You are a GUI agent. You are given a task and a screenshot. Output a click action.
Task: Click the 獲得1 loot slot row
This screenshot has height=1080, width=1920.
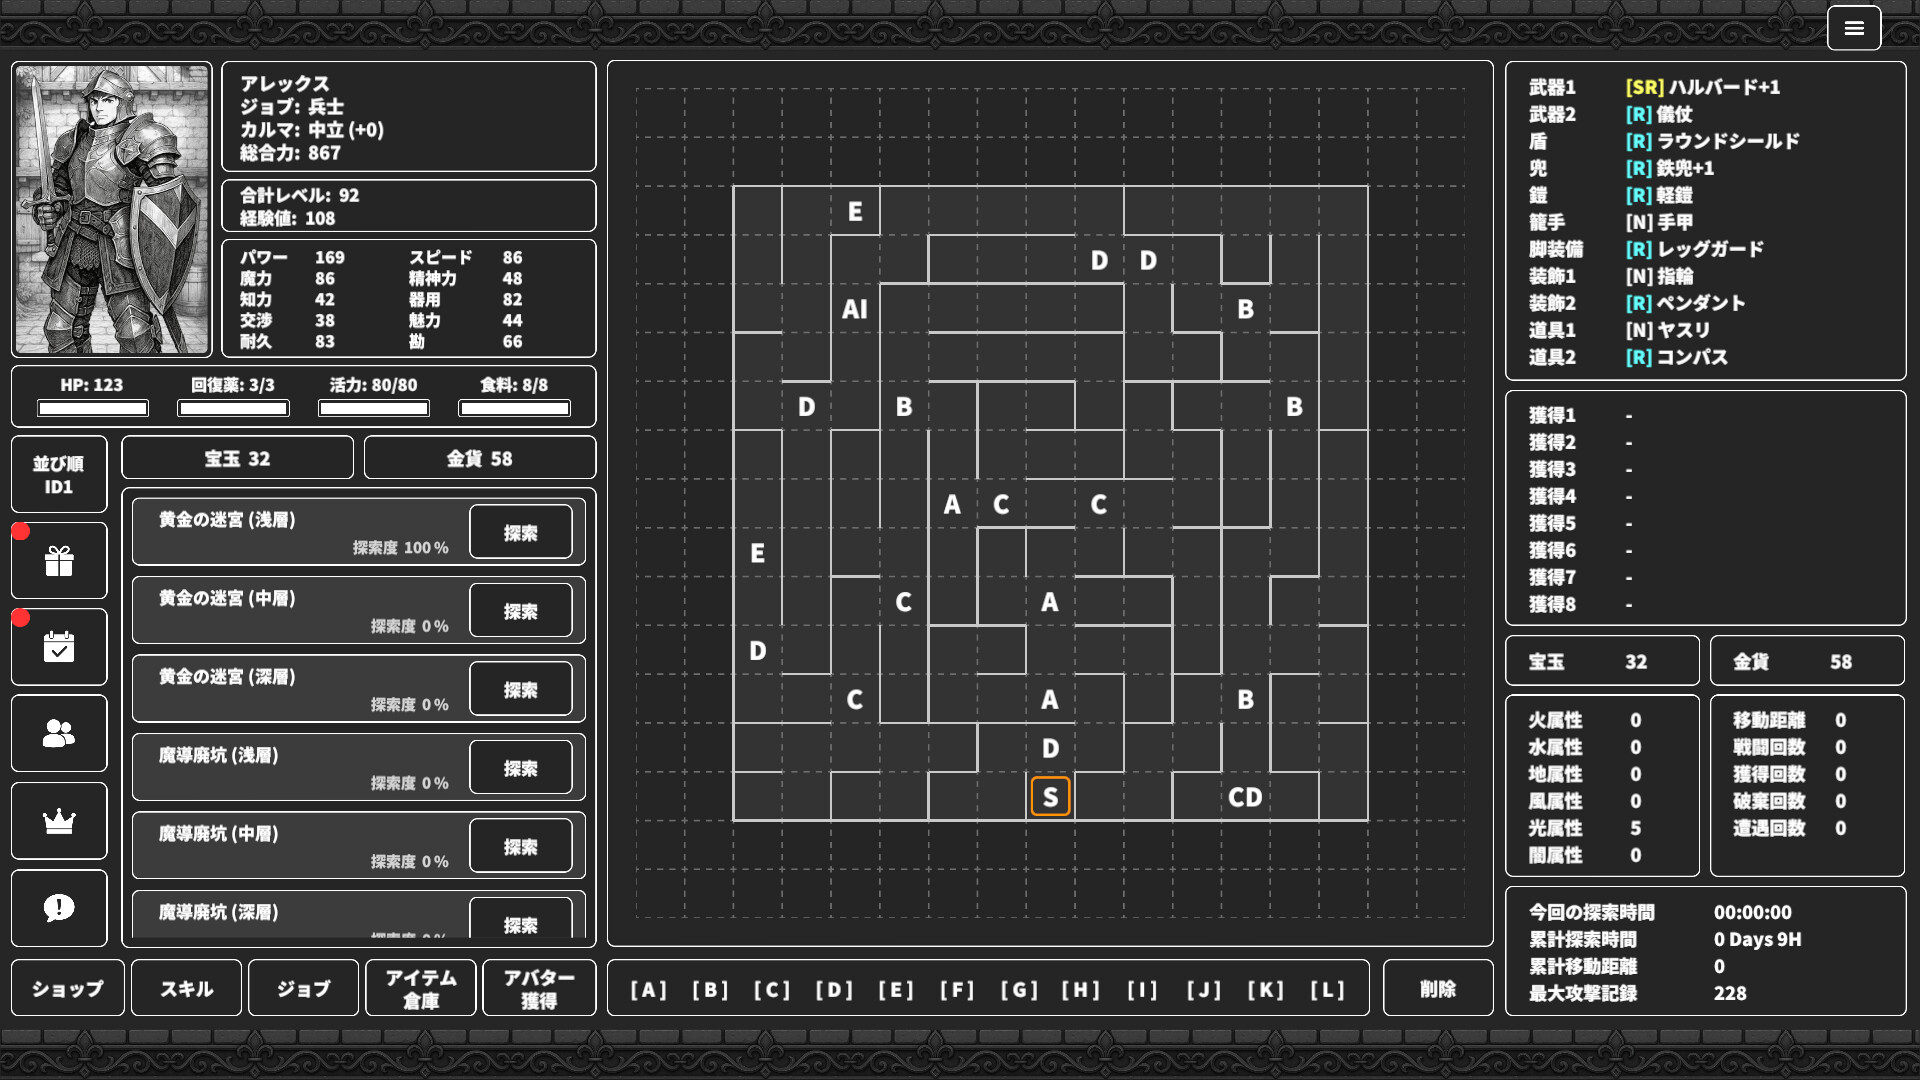(x=1705, y=415)
